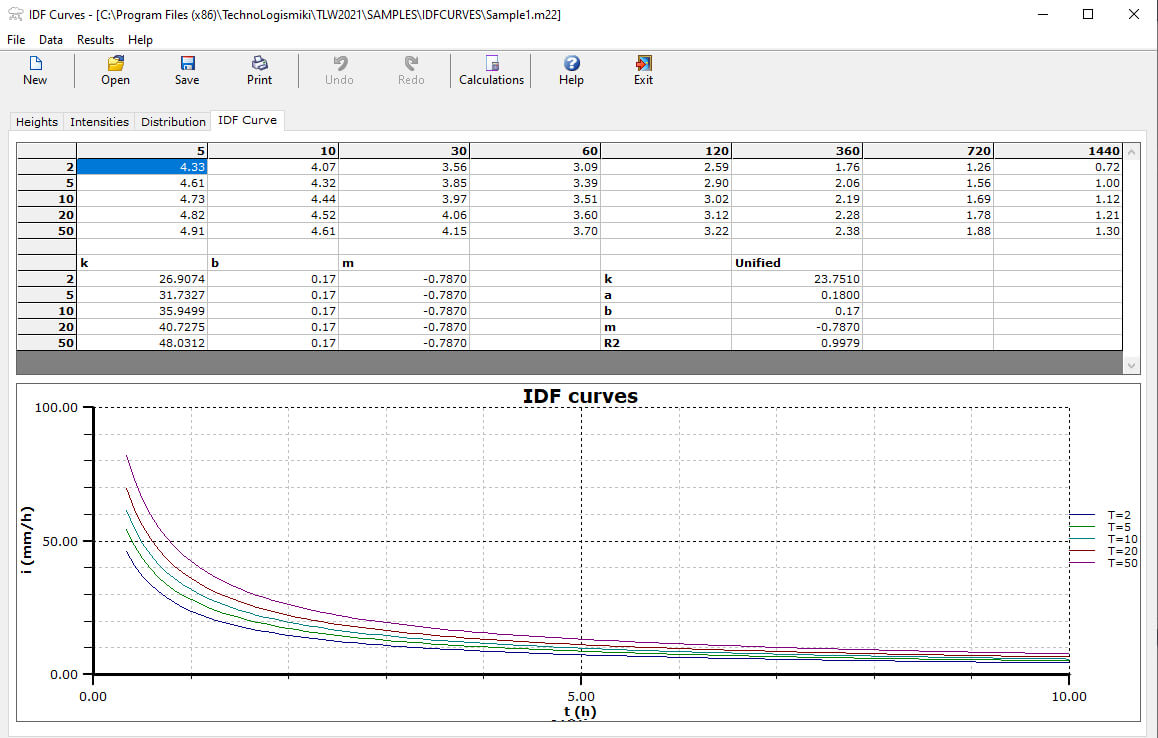This screenshot has width=1158, height=738.
Task: Select the highlighted cell with value 4.33
Action: click(143, 167)
